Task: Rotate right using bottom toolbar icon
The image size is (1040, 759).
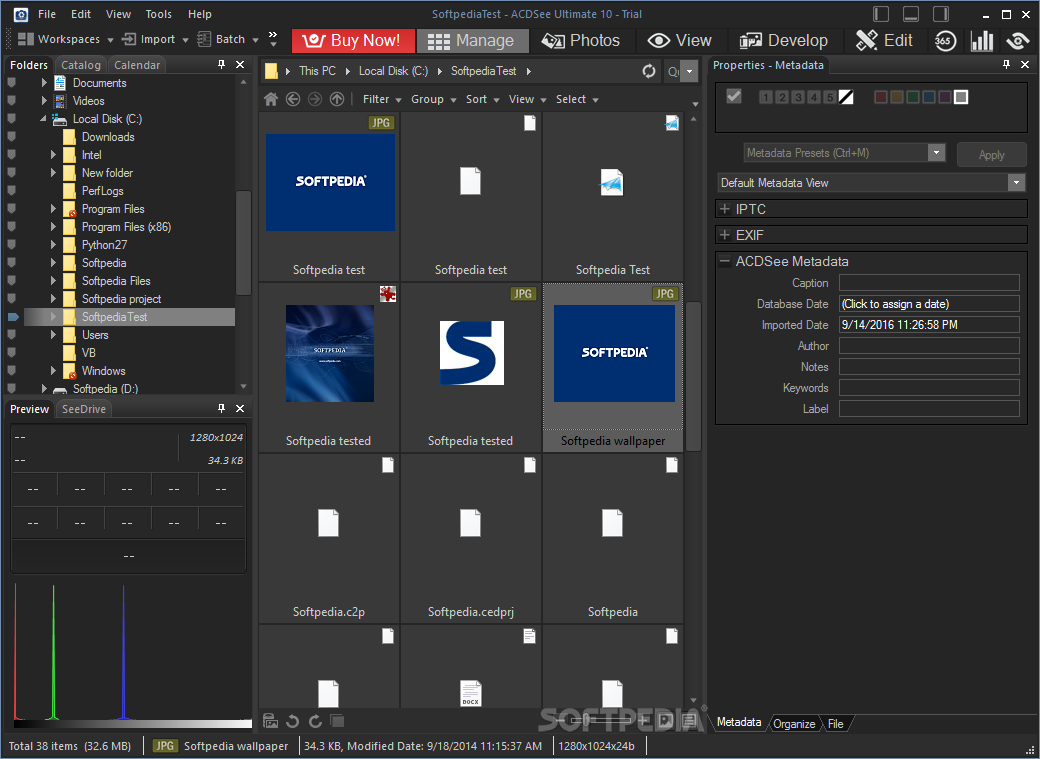Action: 315,721
